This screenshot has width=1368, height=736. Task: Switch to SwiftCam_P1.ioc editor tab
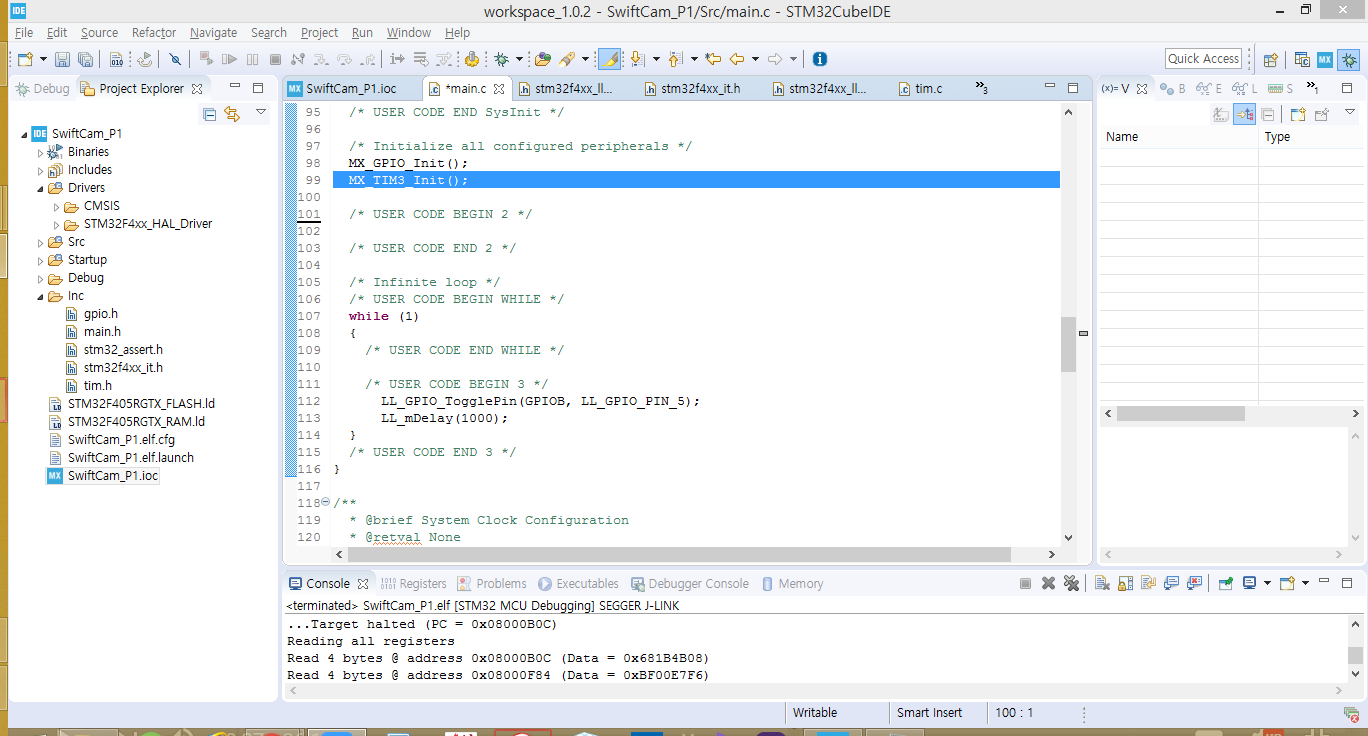[342, 89]
